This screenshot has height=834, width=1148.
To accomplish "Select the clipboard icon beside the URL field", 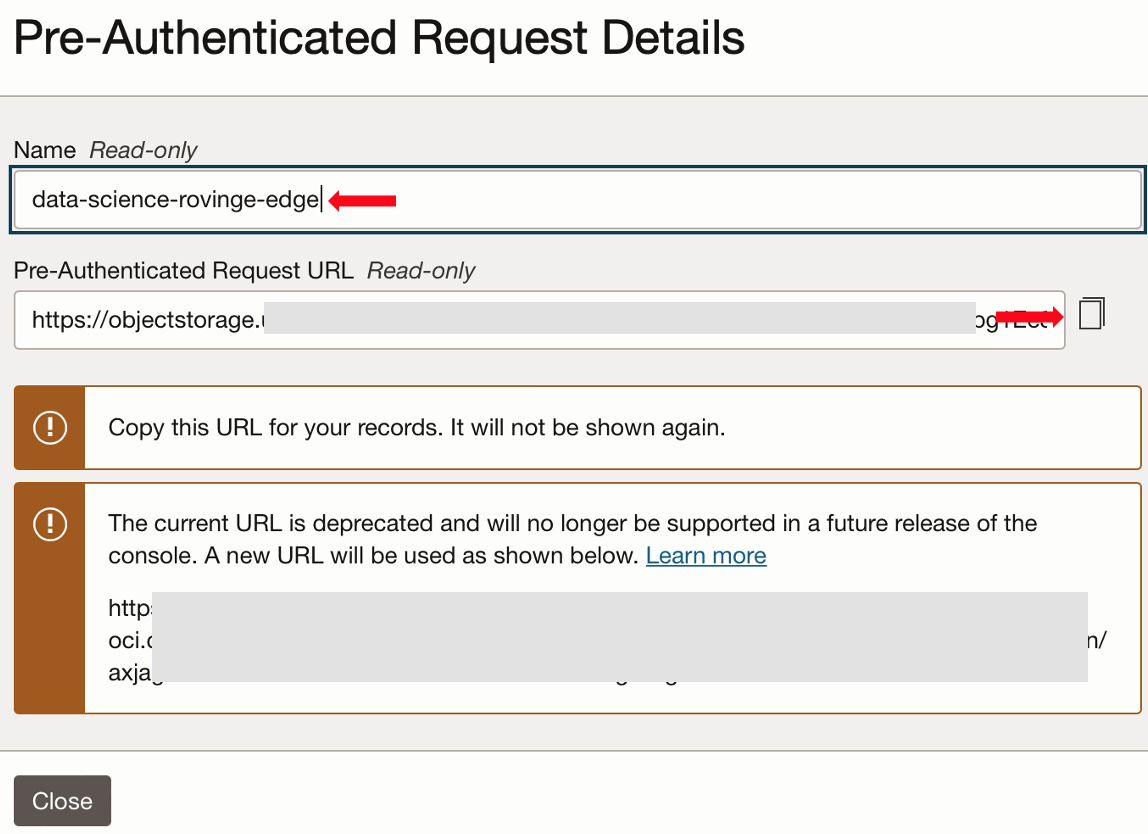I will [1091, 313].
